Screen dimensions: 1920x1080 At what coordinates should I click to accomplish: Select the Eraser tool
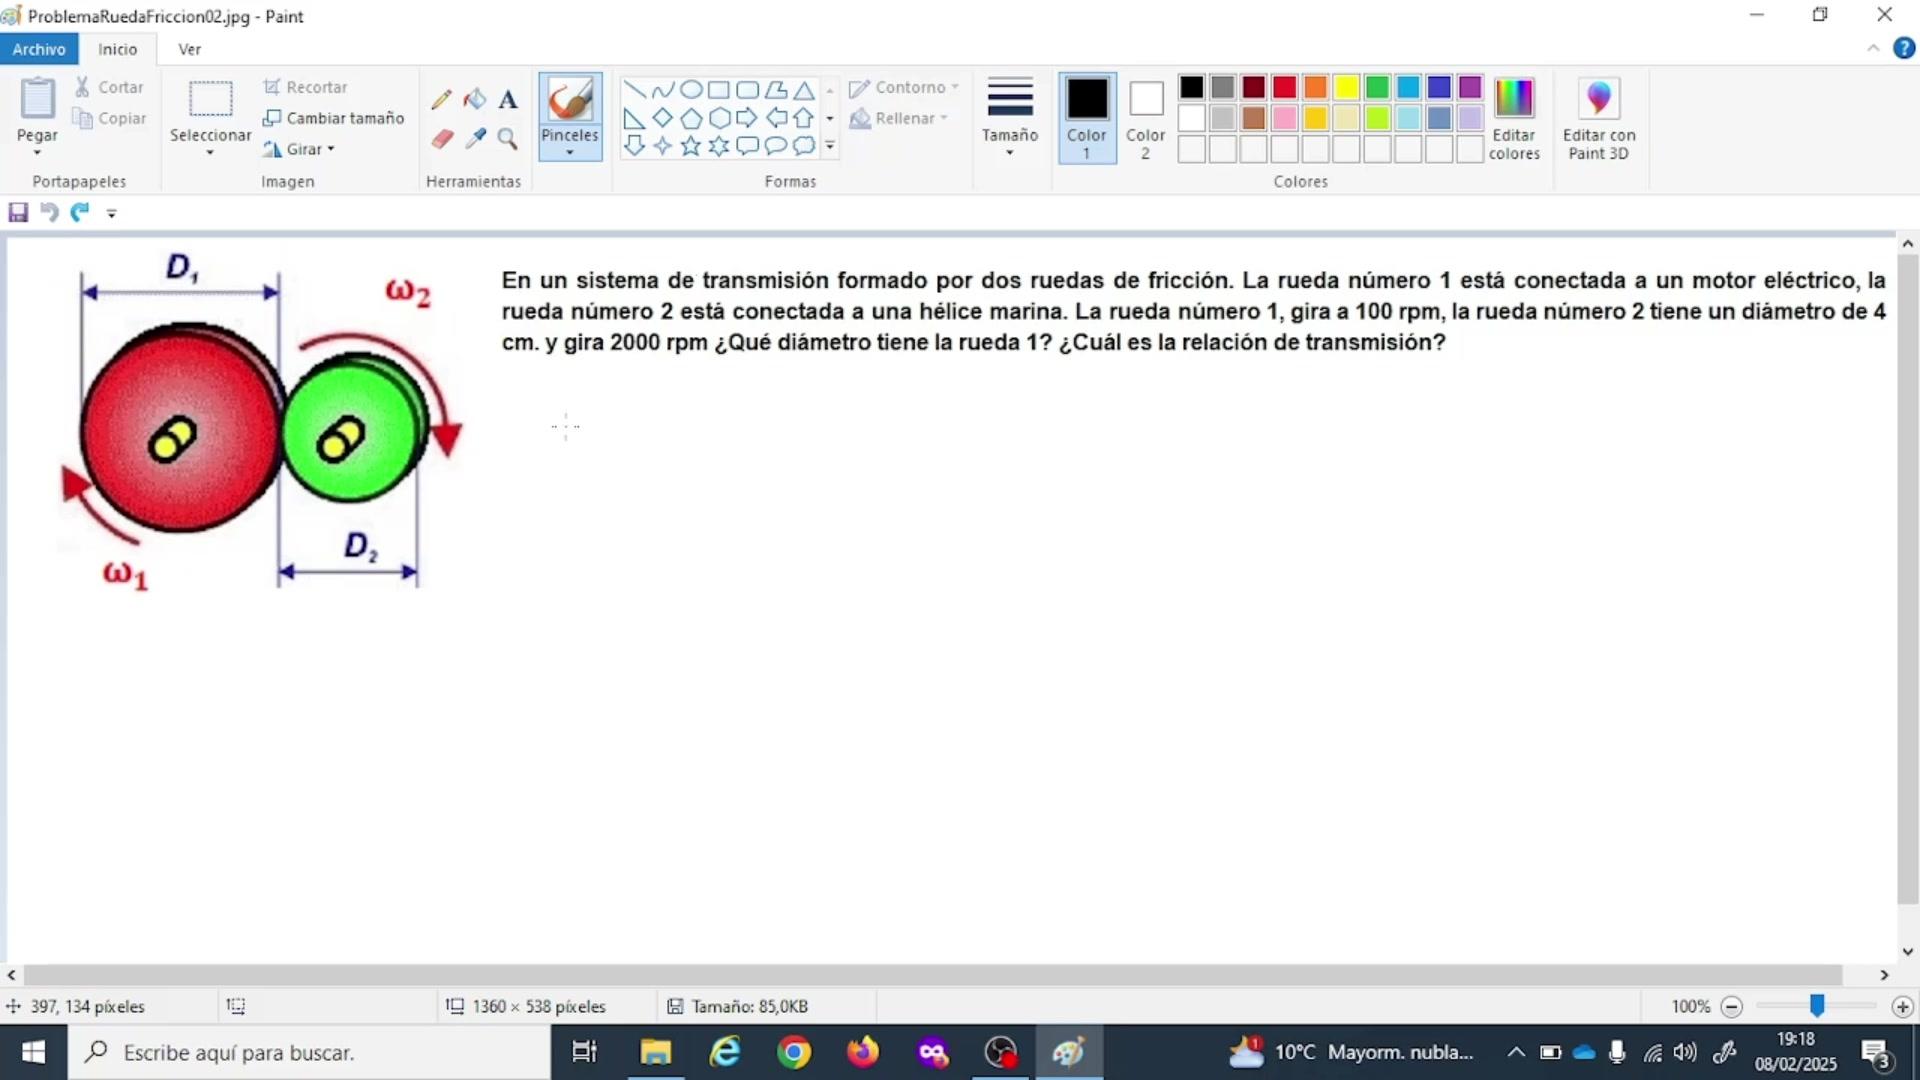click(442, 139)
